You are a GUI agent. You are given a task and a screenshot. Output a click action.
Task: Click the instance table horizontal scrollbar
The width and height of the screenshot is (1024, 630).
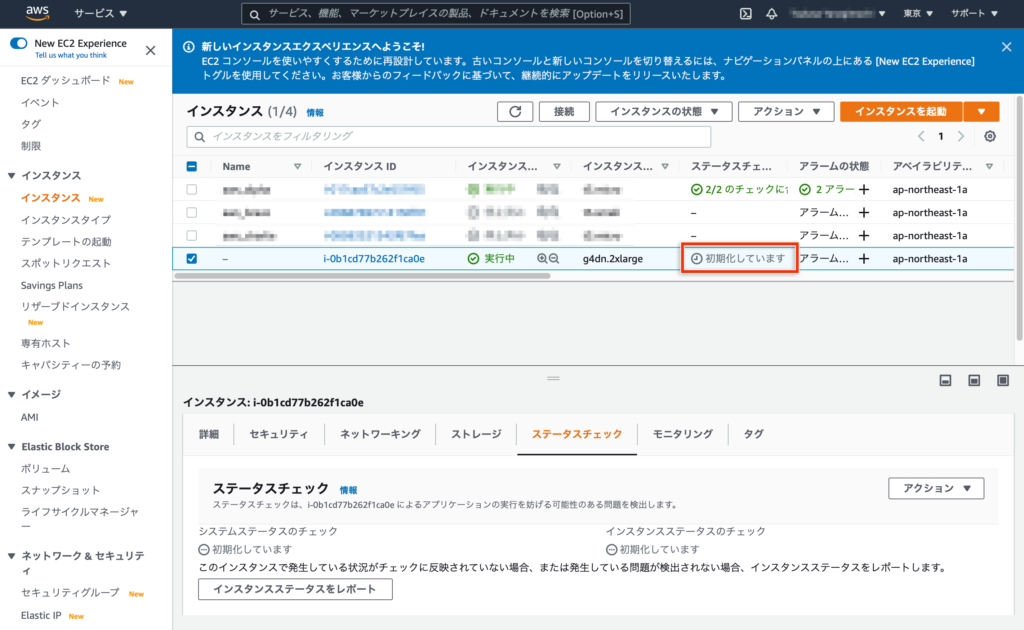coord(362,276)
